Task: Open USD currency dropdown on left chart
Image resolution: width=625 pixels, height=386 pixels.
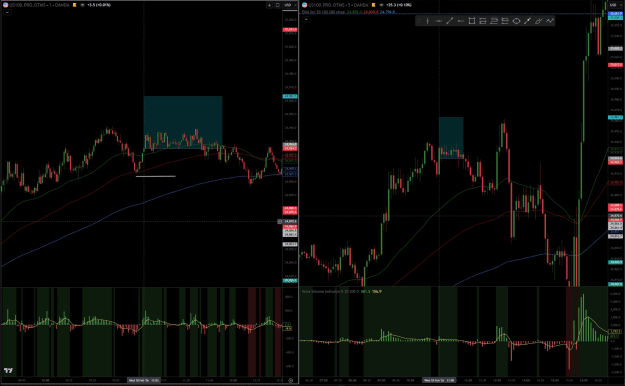Action: tap(289, 5)
